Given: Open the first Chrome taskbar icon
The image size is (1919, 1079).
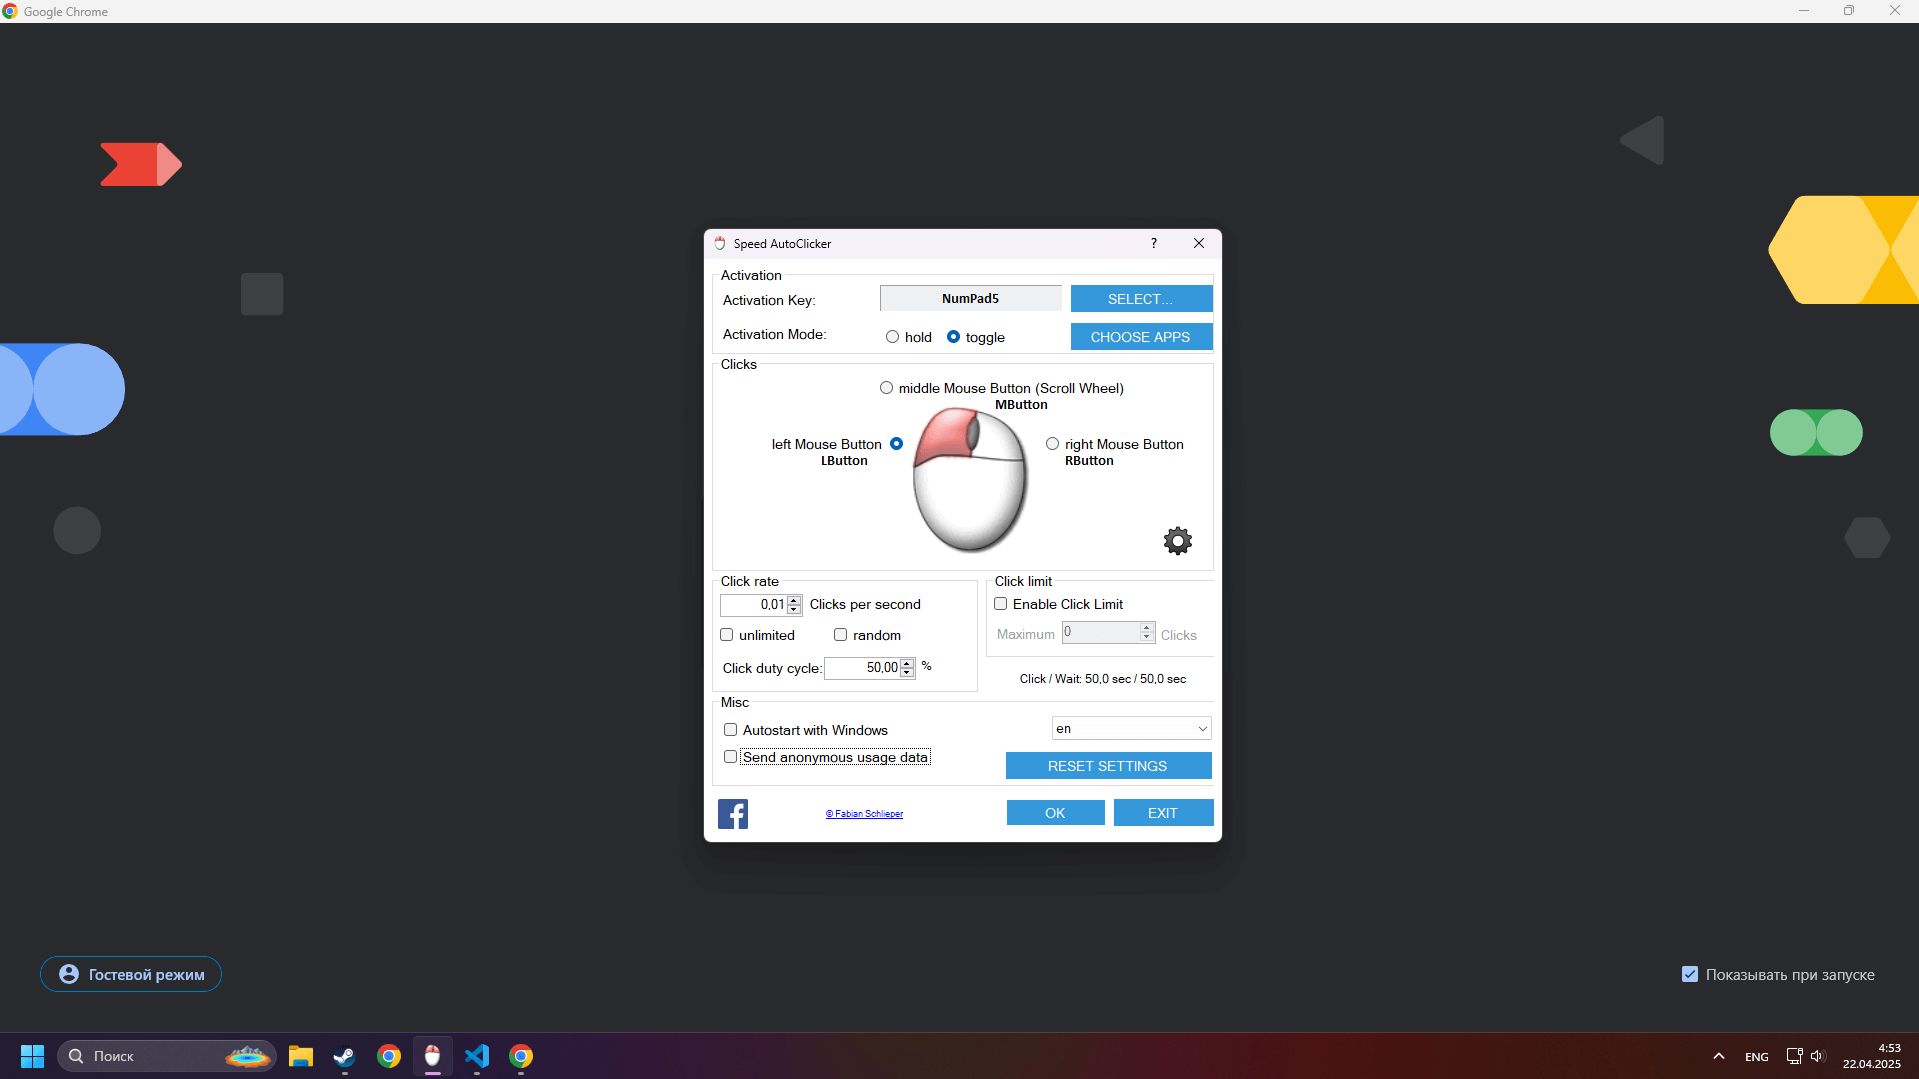Looking at the screenshot, I should (x=389, y=1056).
